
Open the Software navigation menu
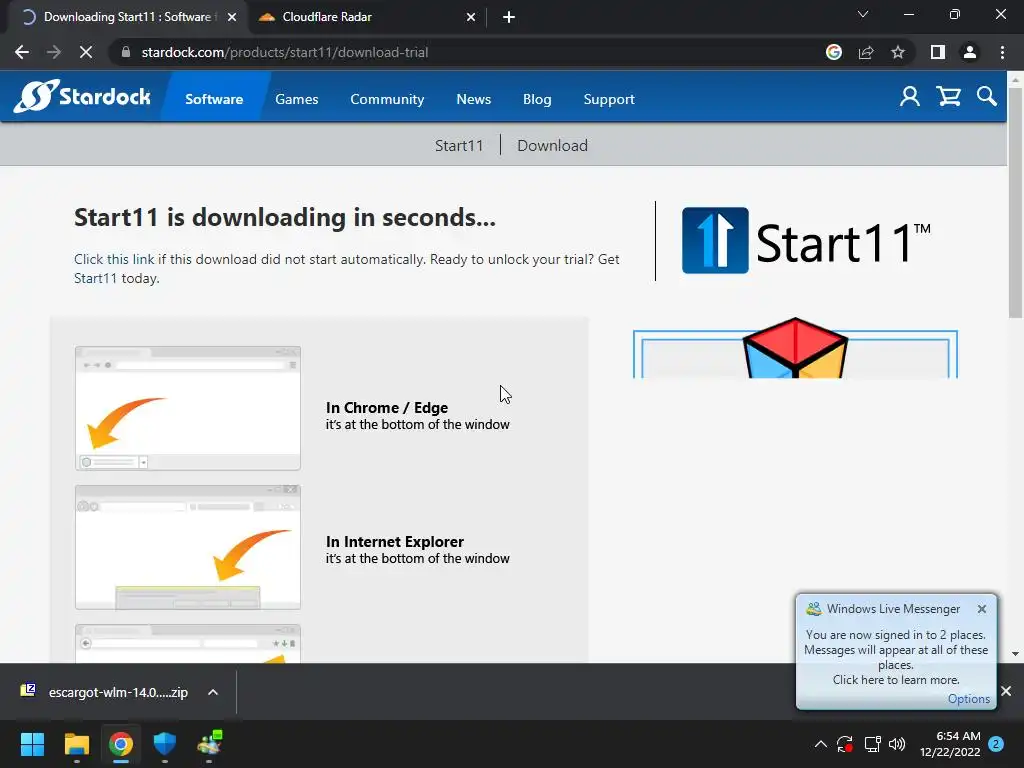point(214,99)
